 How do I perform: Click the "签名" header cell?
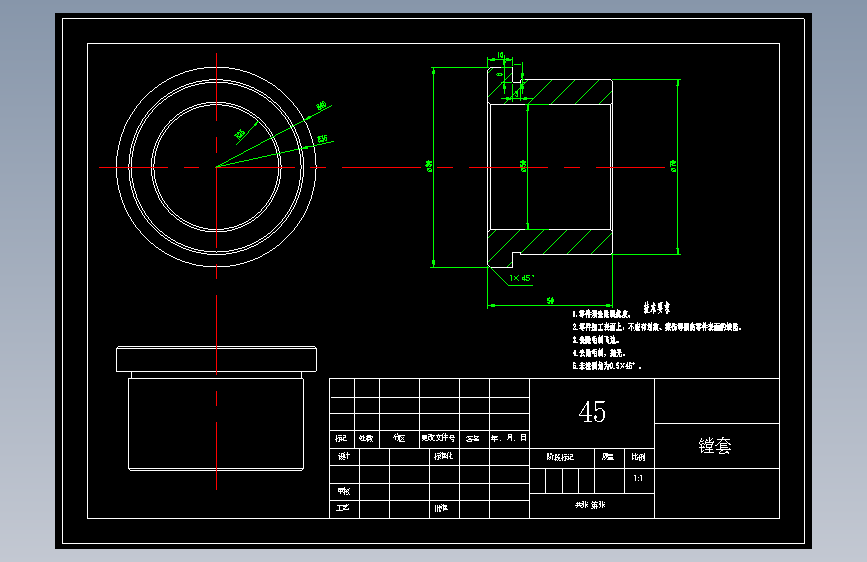point(473,438)
